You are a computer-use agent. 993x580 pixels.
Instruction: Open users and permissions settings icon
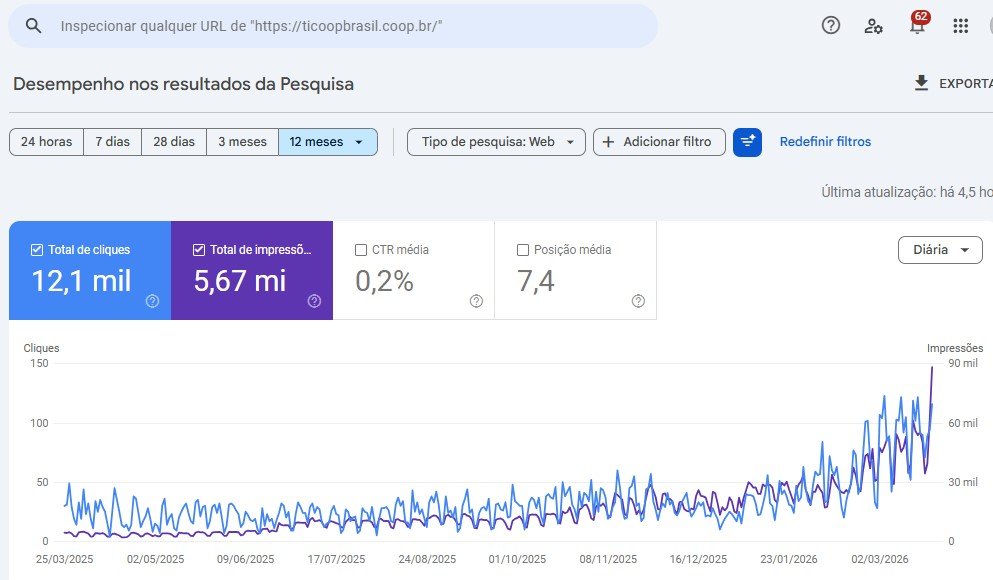pyautogui.click(x=874, y=26)
